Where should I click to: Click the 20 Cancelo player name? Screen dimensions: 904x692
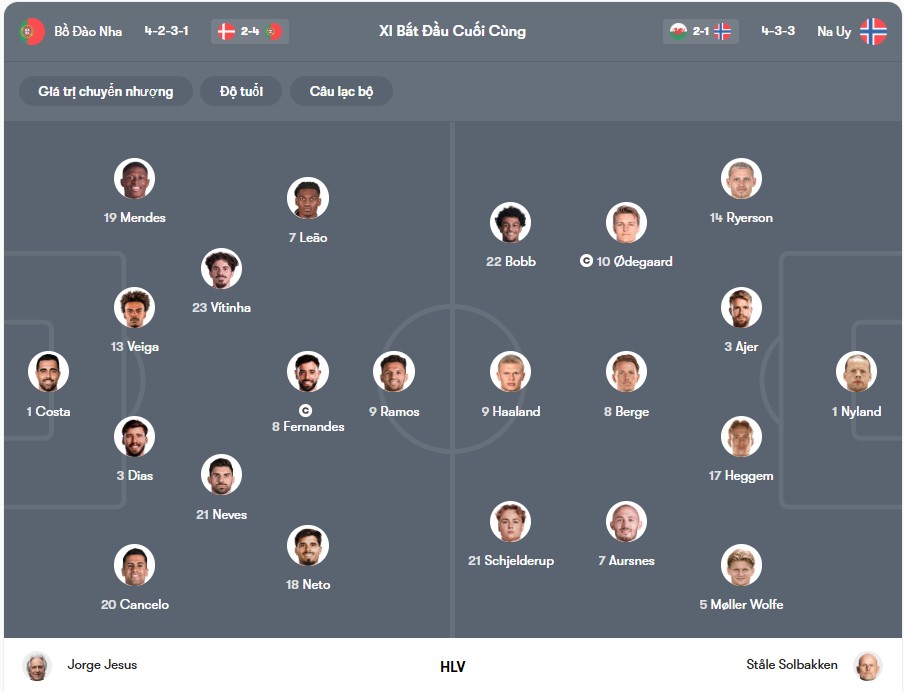[x=135, y=604]
